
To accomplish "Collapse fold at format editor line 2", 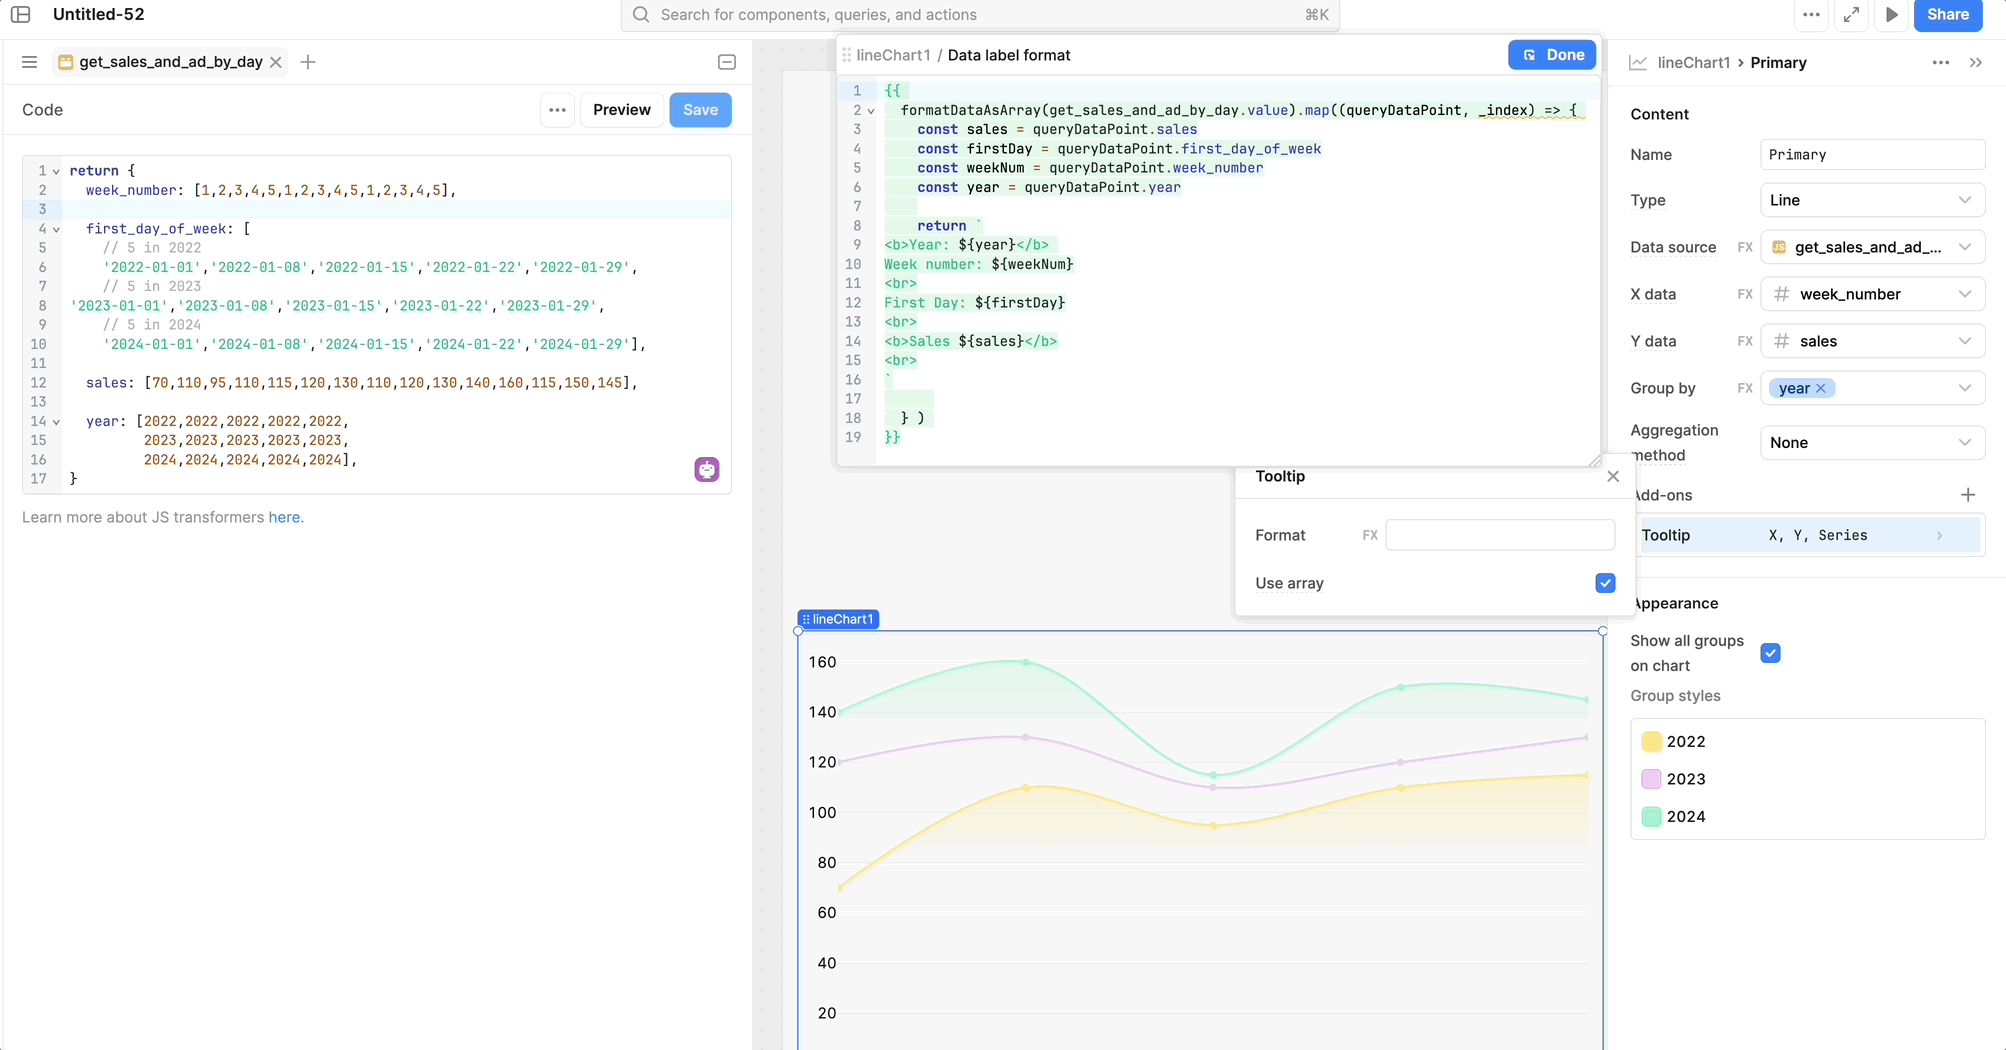I will point(871,111).
